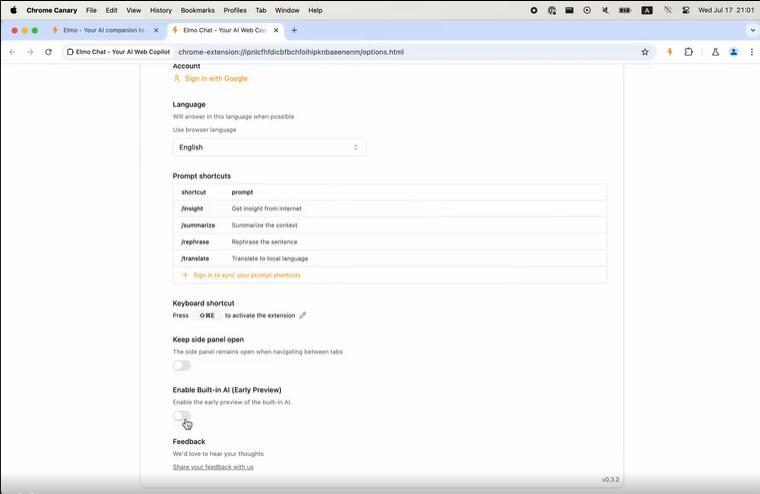Open a new tab with plus button
The height and width of the screenshot is (494, 760).
(x=294, y=30)
